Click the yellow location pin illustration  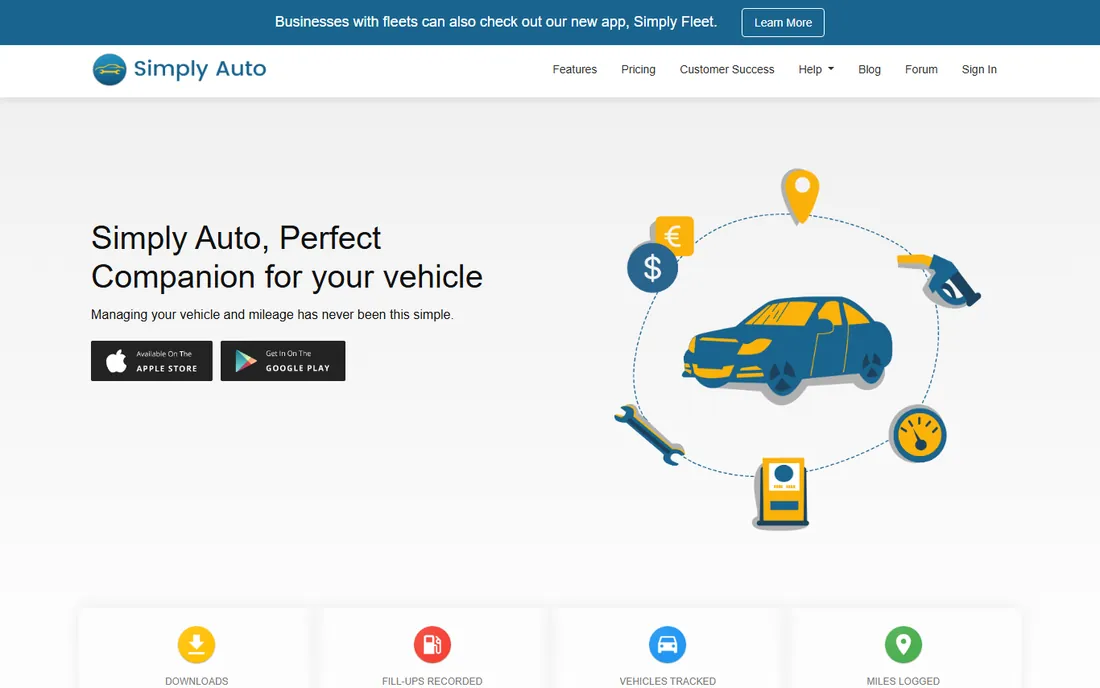click(x=800, y=196)
